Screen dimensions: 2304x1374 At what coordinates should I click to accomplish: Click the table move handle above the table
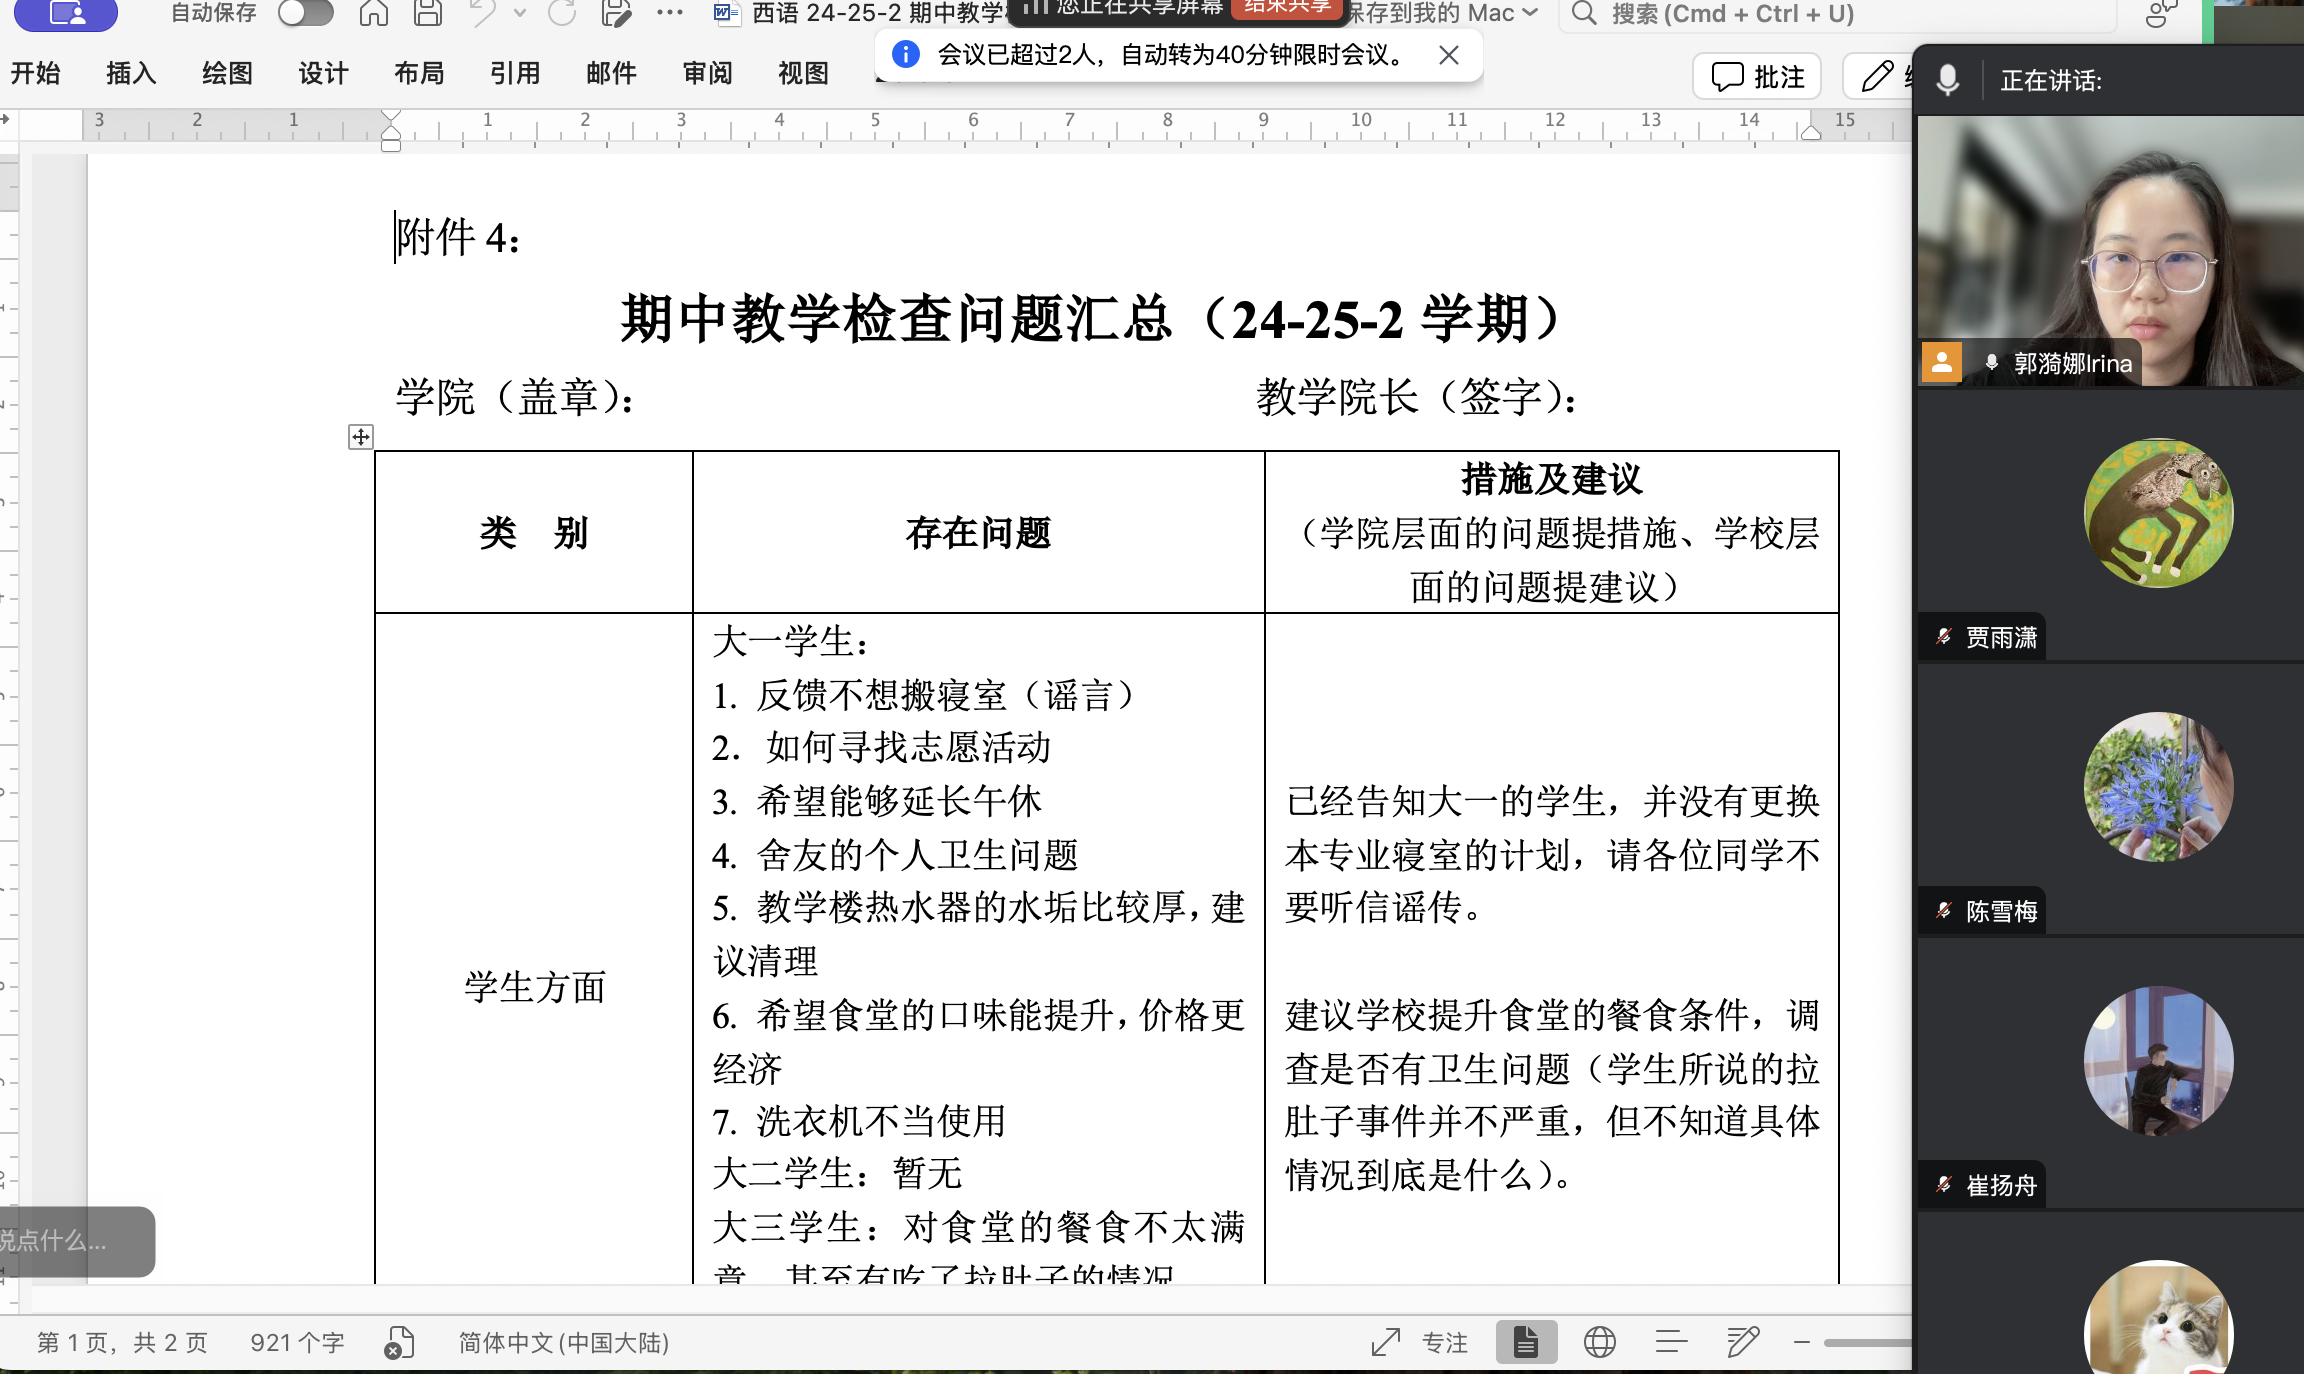[x=361, y=437]
